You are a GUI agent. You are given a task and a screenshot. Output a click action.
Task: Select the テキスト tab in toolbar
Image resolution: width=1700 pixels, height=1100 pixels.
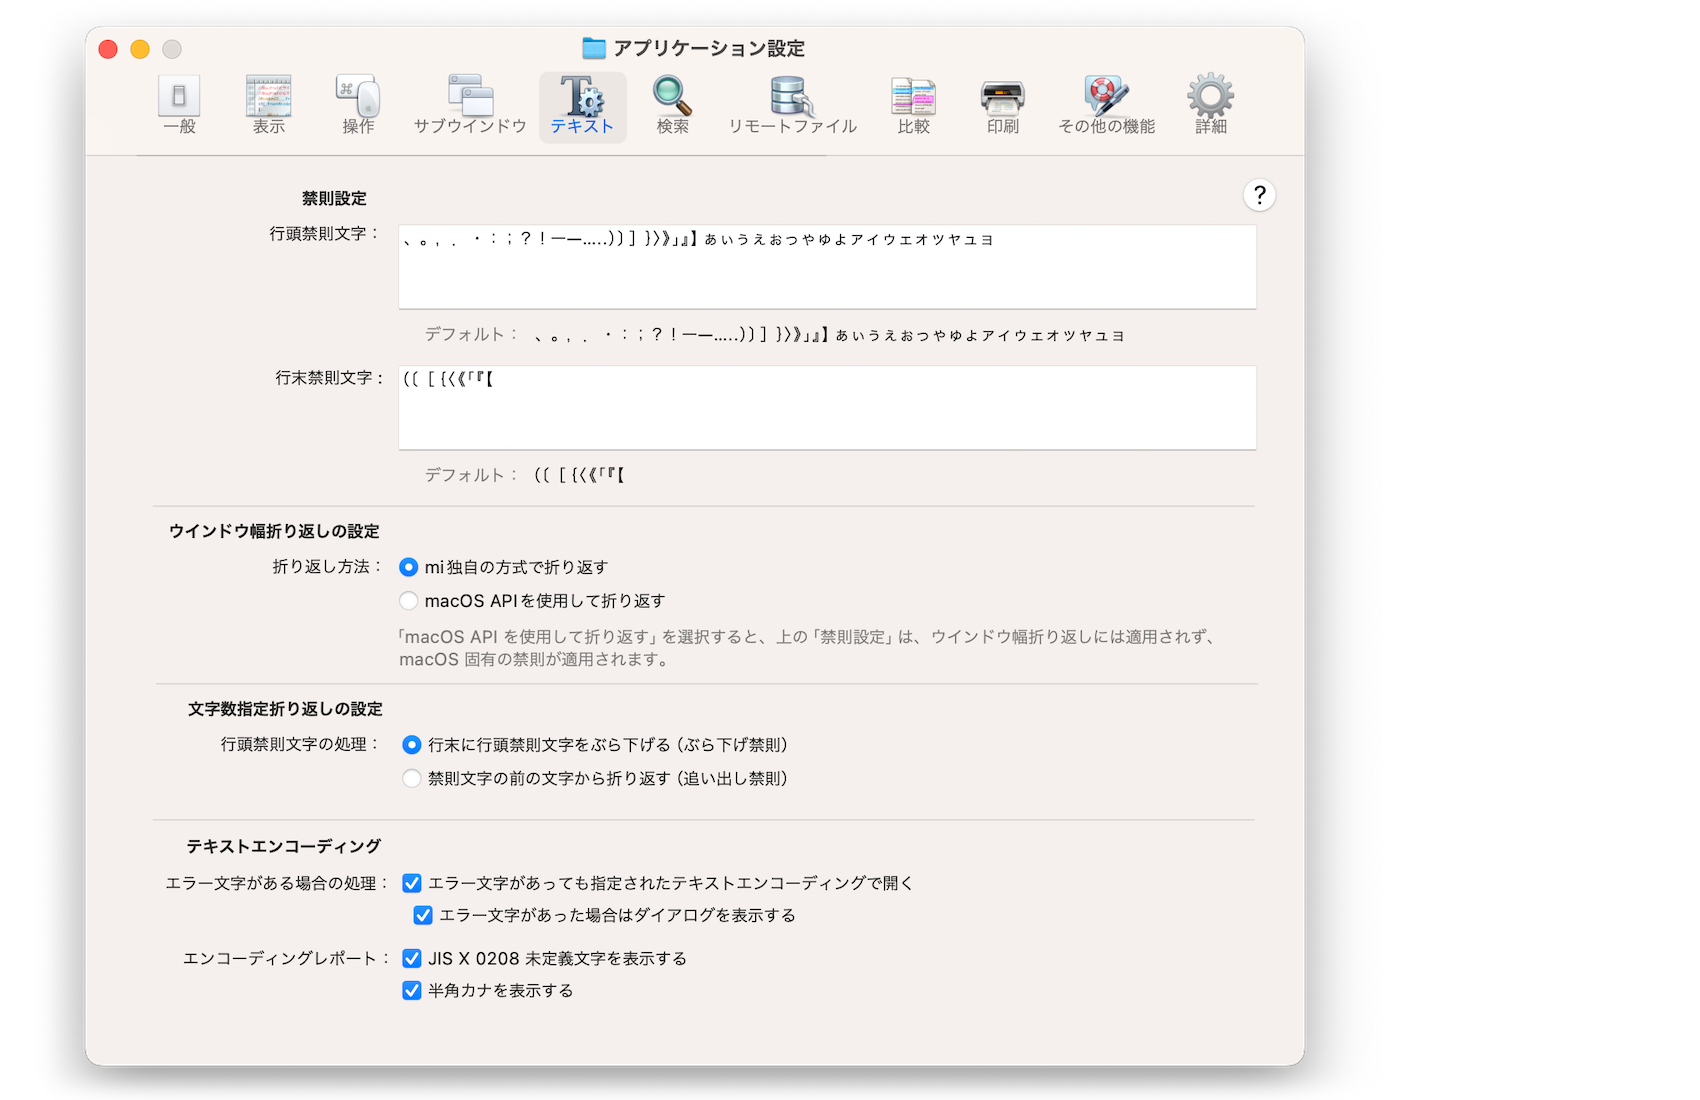click(582, 104)
